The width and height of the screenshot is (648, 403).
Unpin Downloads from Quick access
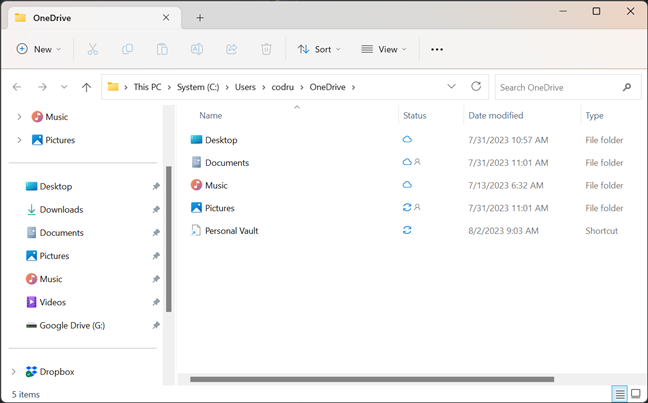coord(155,210)
